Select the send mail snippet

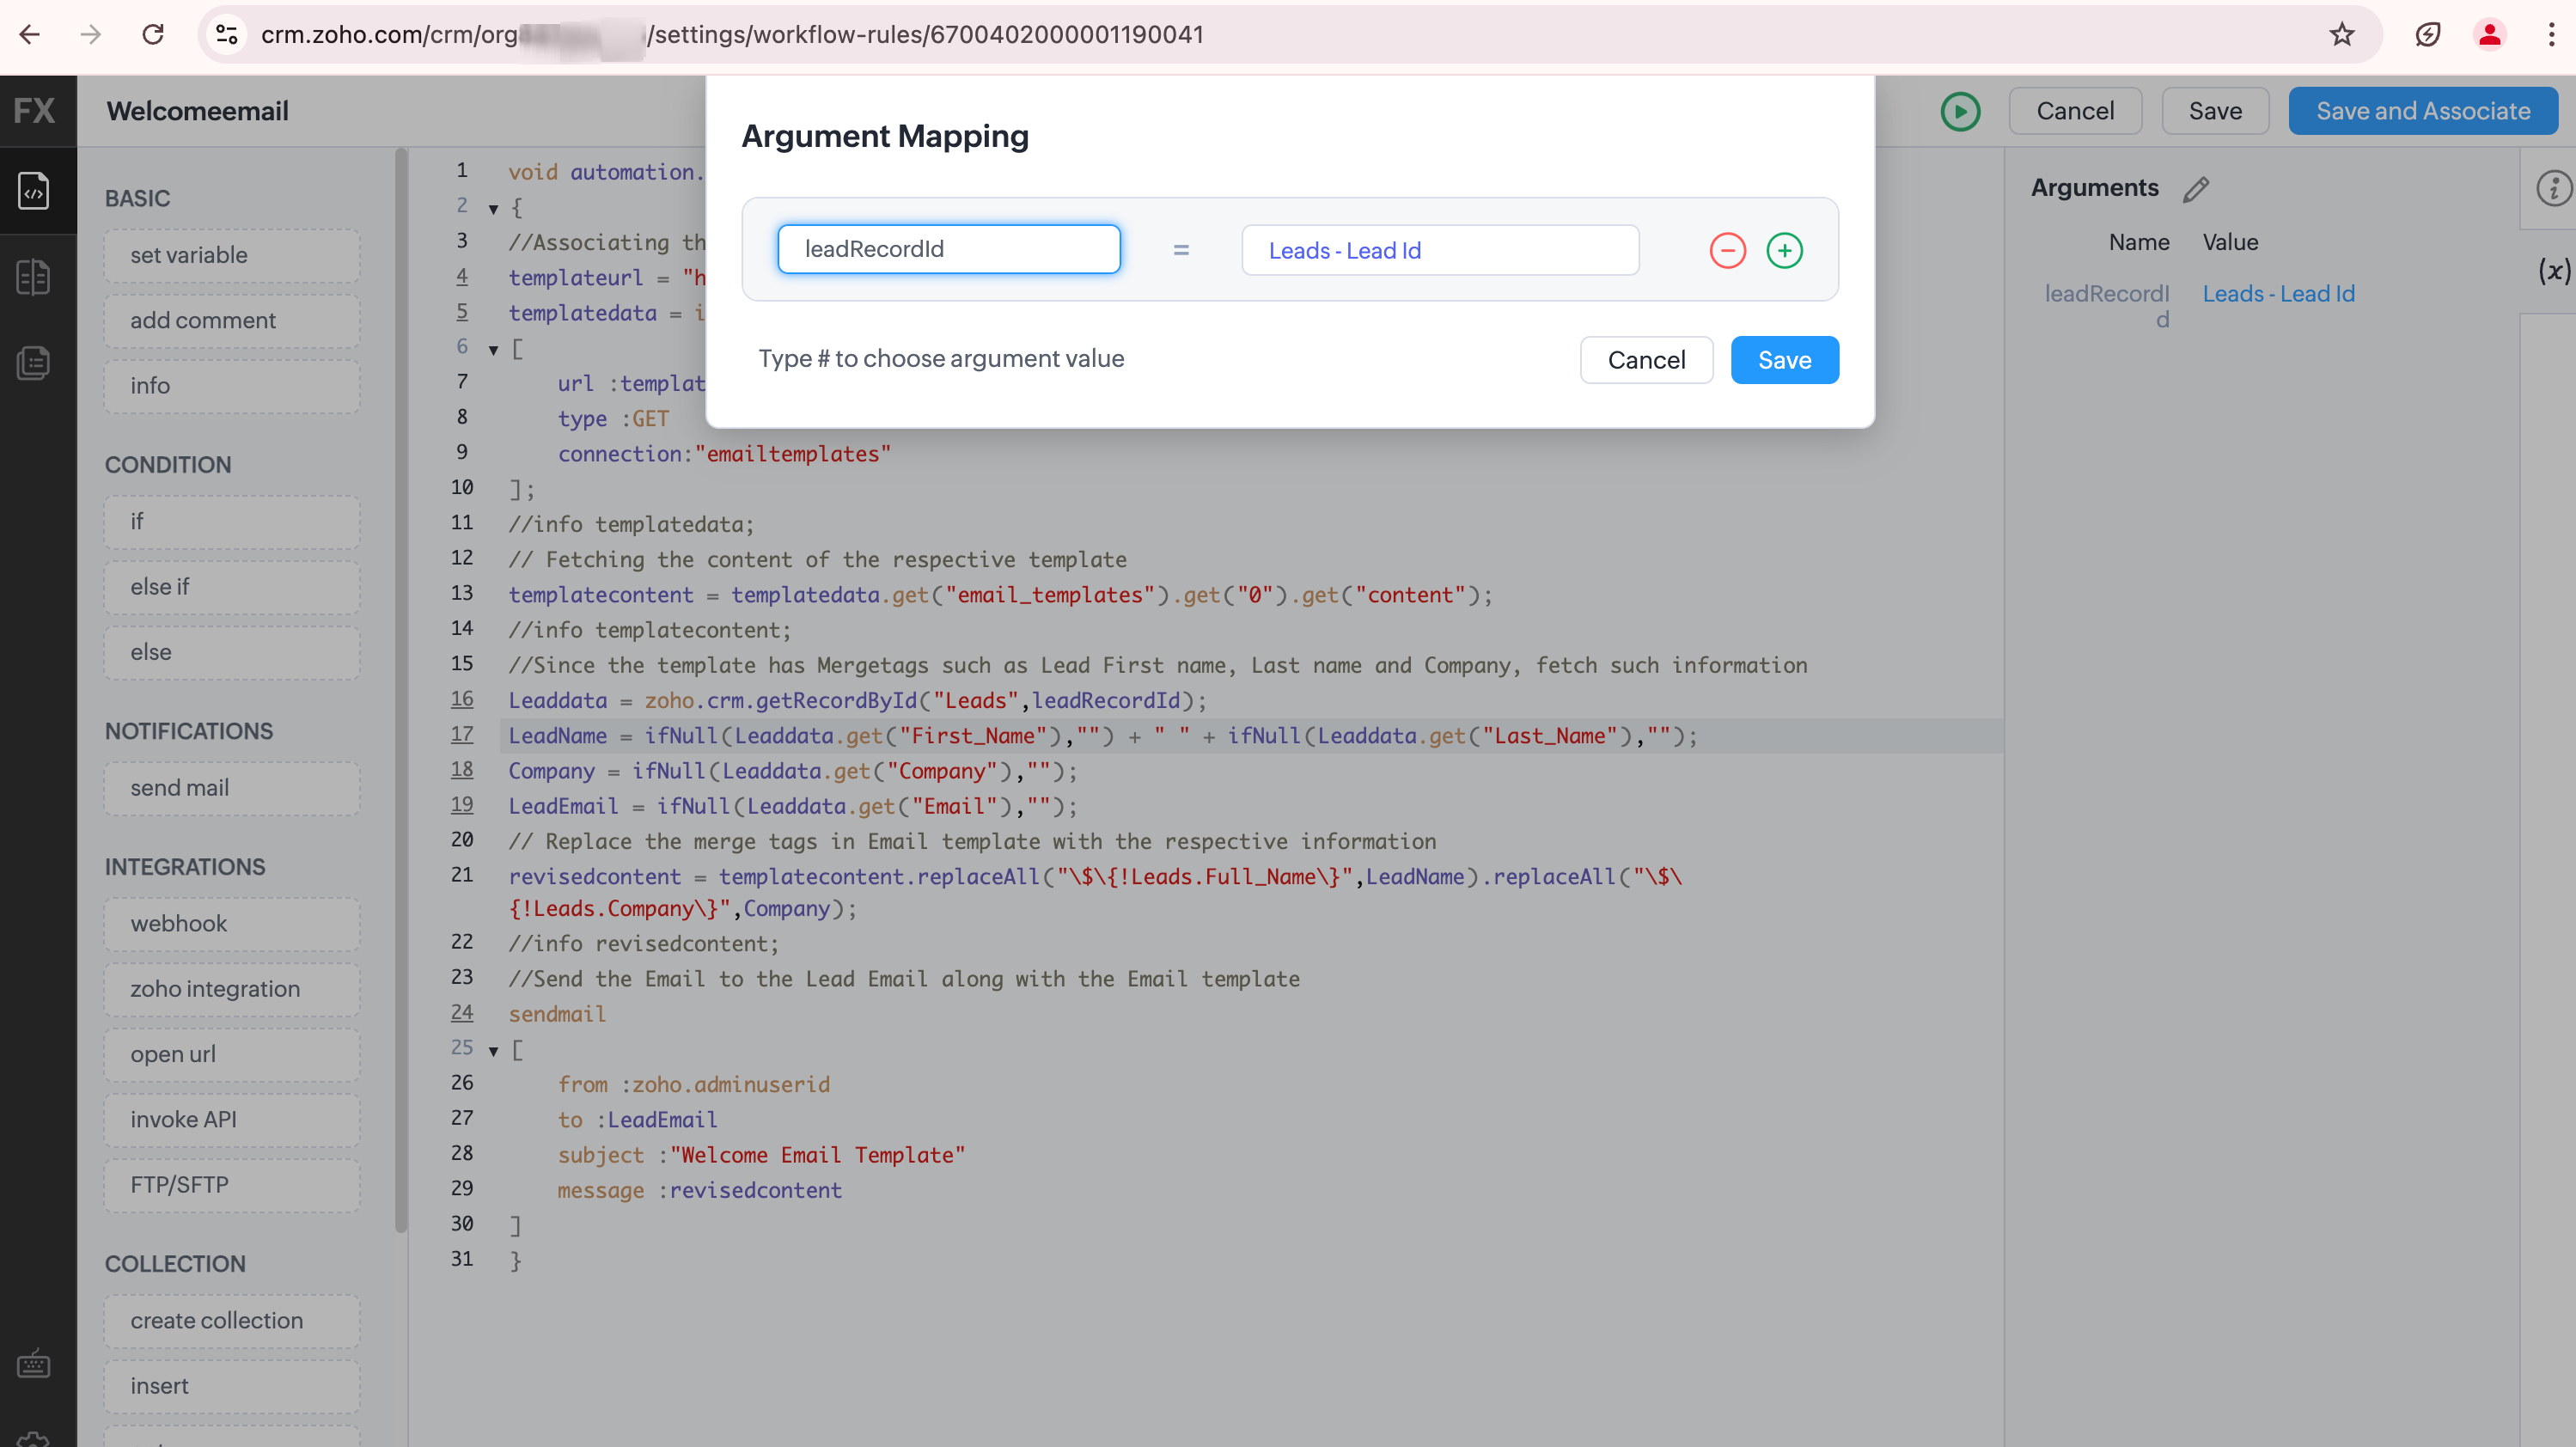tap(231, 788)
